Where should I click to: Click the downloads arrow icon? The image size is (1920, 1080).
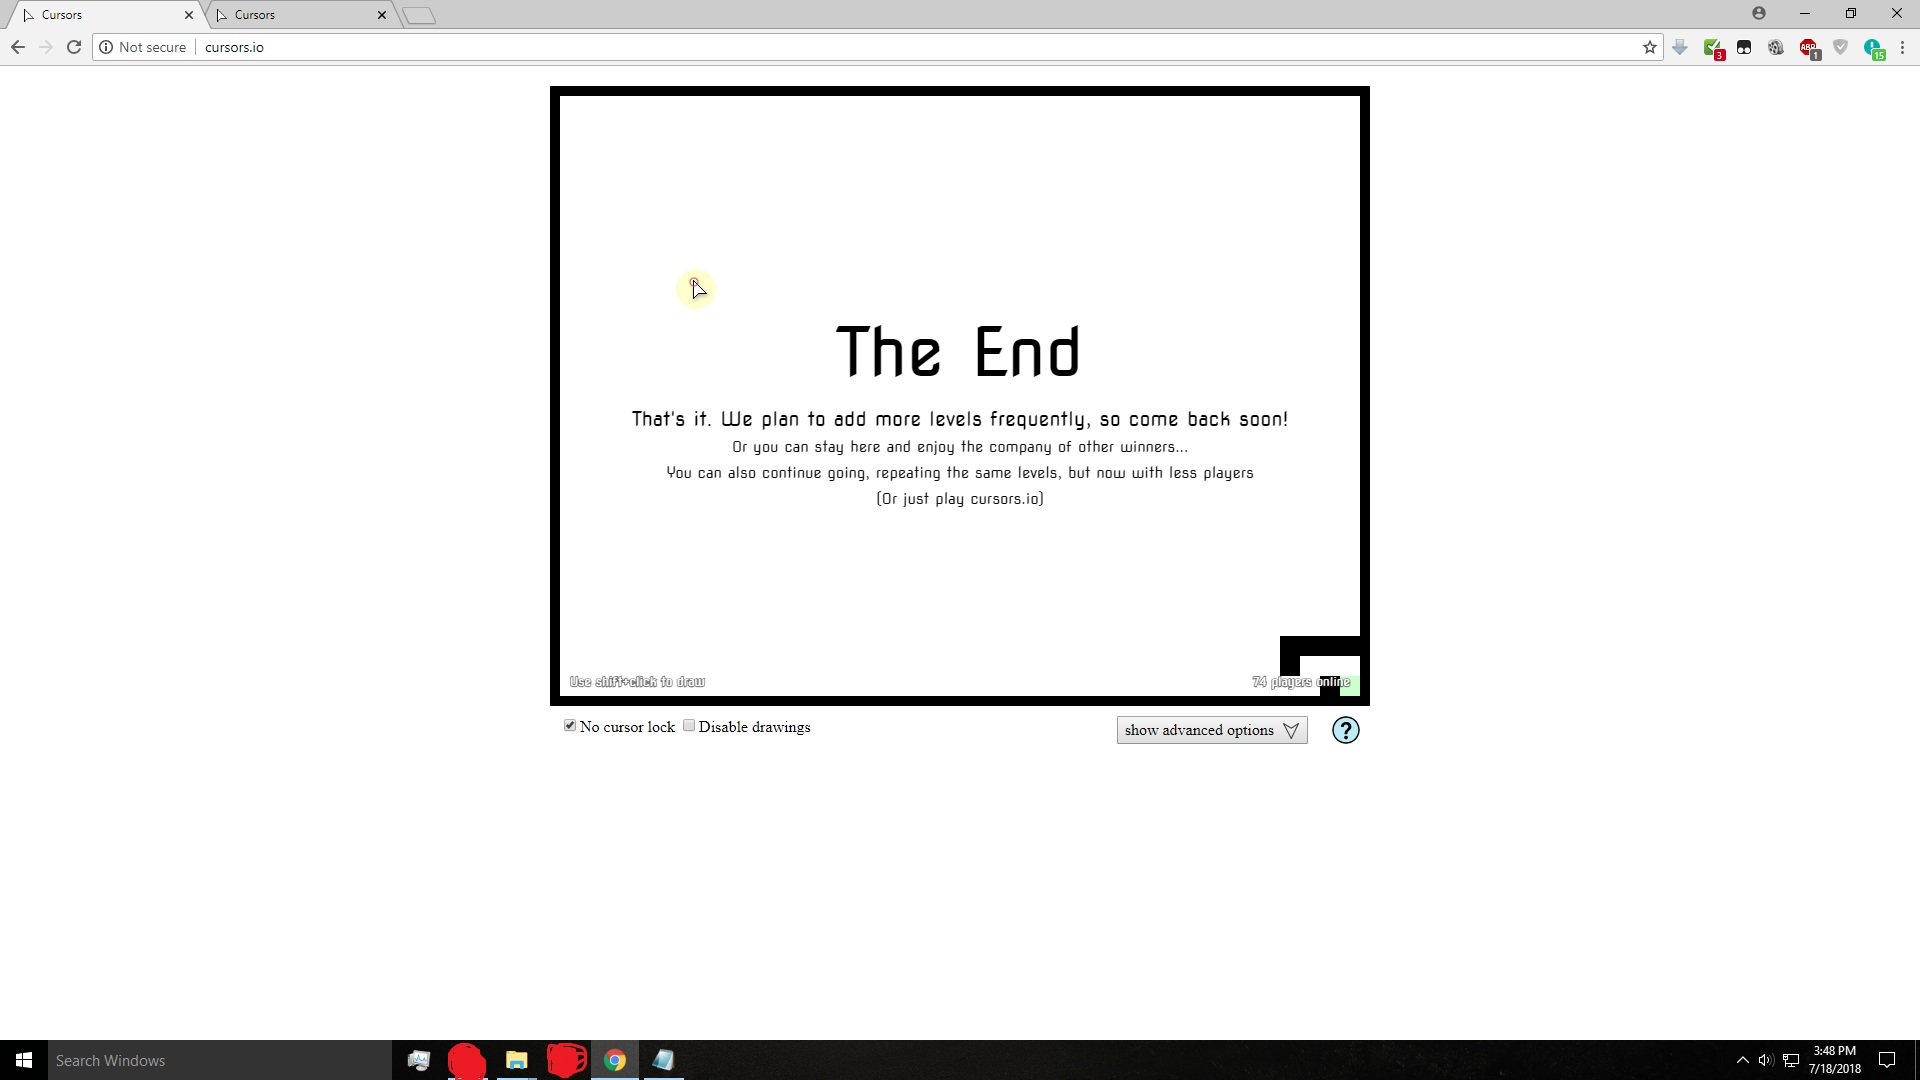point(1679,49)
